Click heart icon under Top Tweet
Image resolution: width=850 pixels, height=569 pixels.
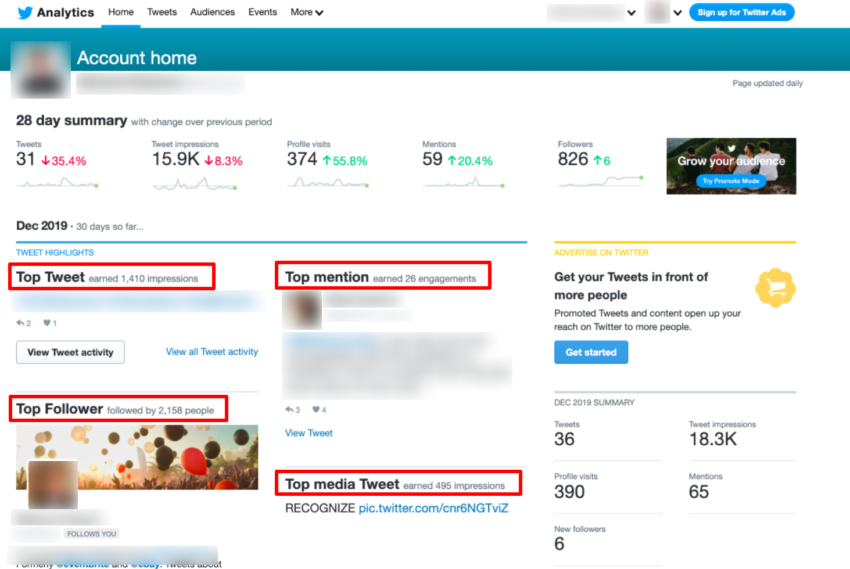46,323
